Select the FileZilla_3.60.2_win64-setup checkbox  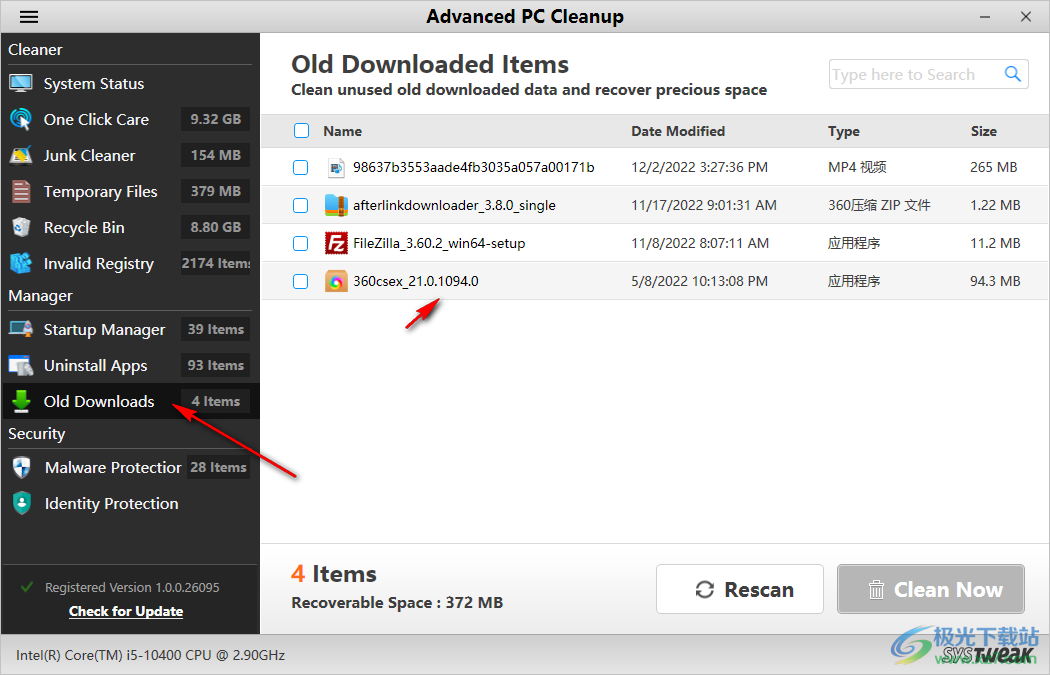click(x=301, y=243)
